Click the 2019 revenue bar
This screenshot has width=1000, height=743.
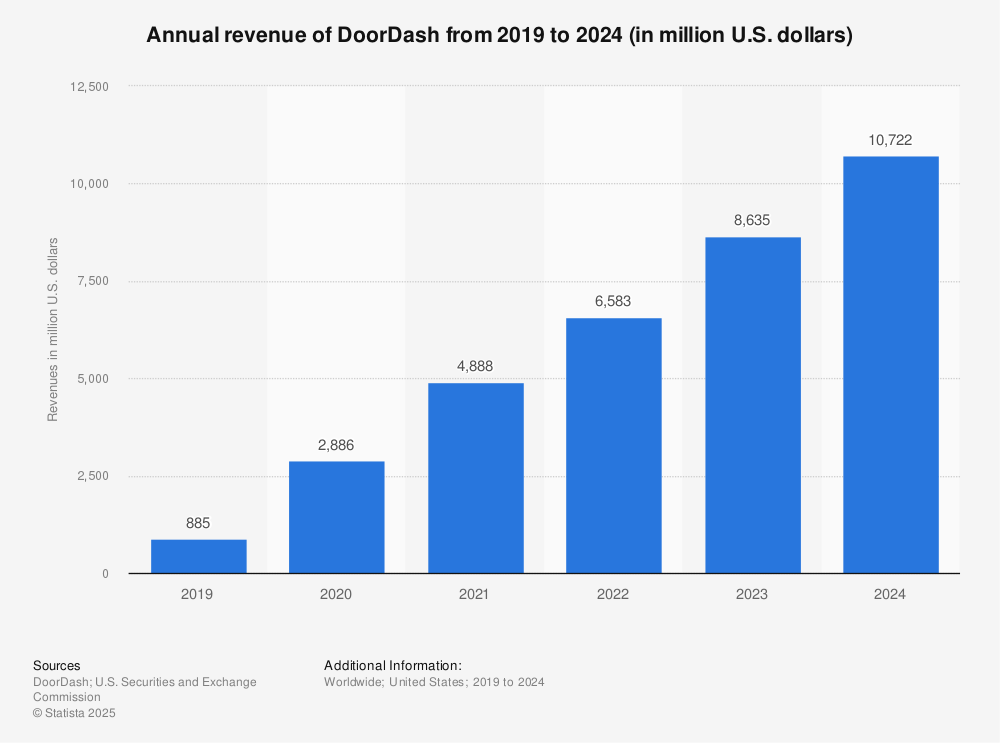tap(198, 556)
